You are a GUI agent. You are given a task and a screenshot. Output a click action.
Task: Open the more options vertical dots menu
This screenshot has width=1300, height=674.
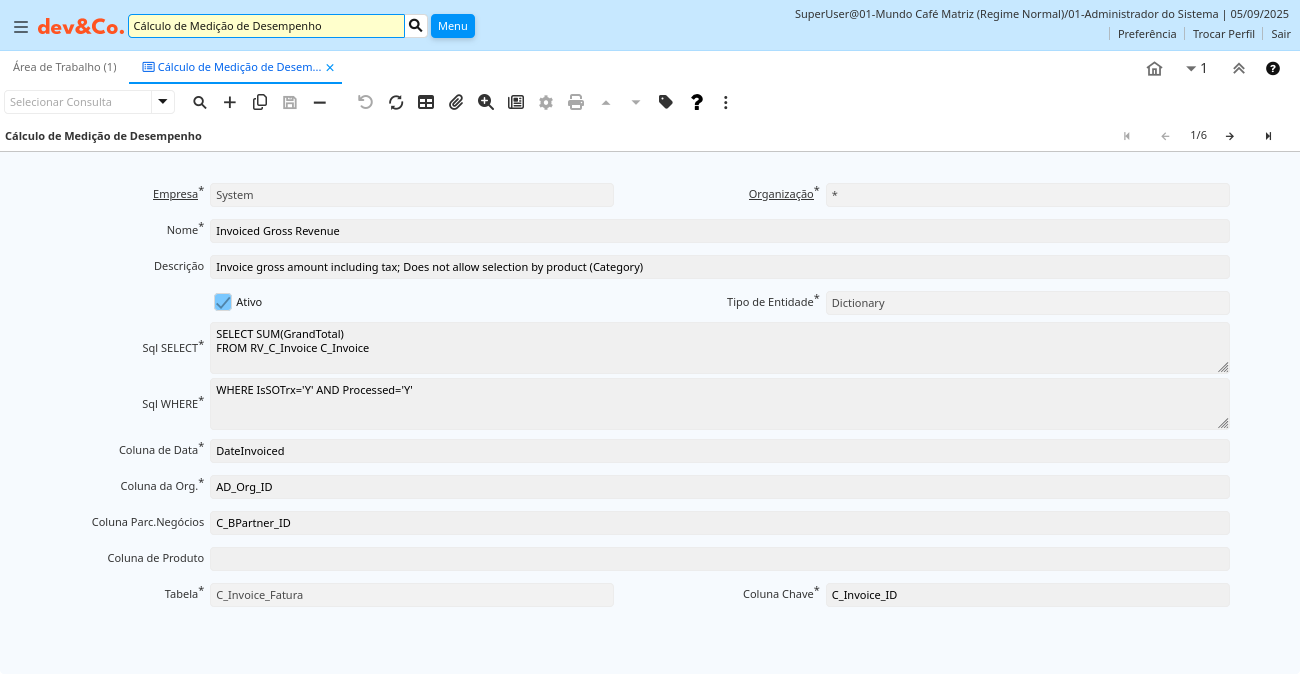click(726, 102)
